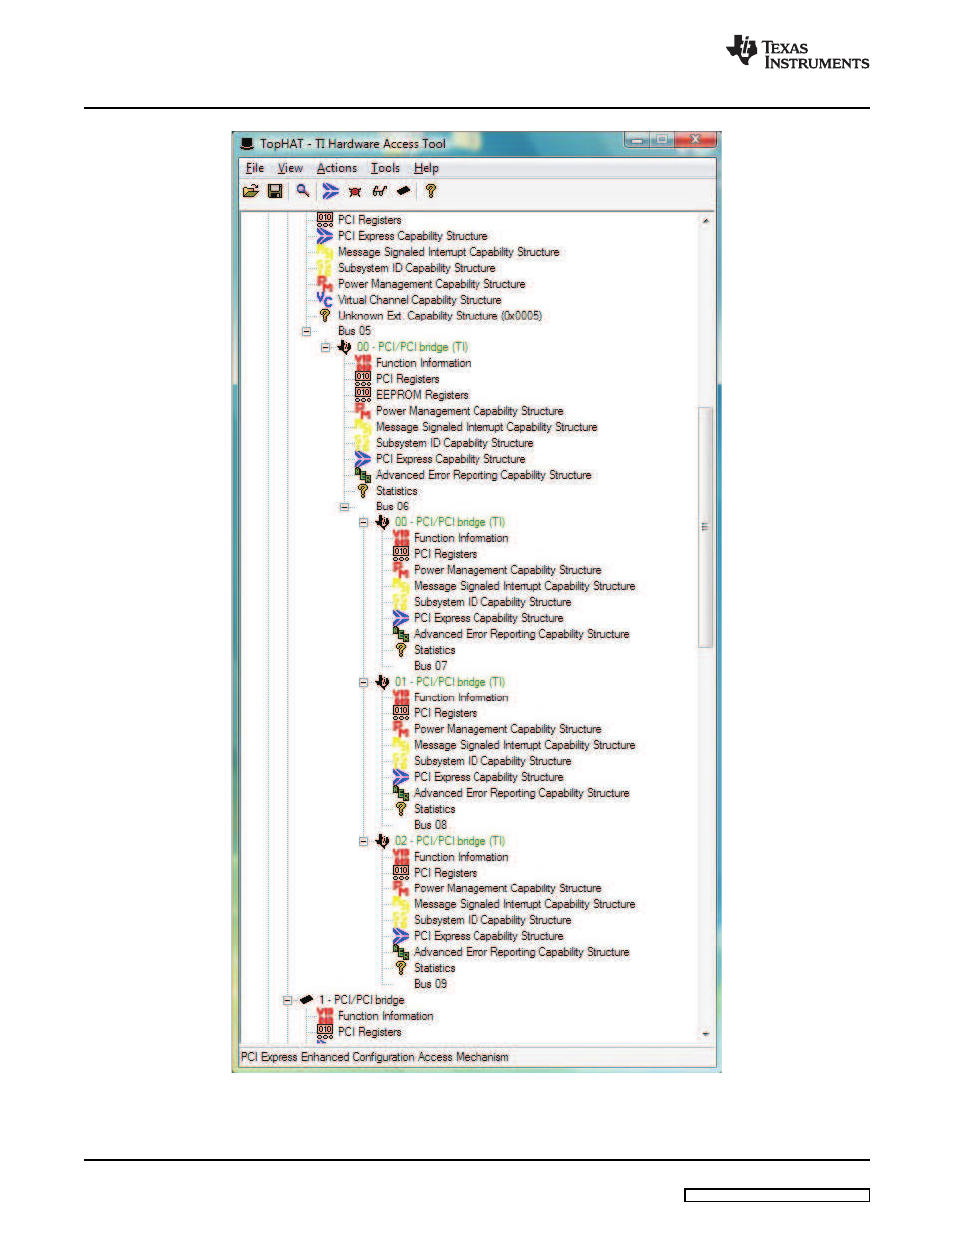Collapse the 02 - PCI/PCI bridge (TI) node
954x1235 pixels.
tap(364, 841)
